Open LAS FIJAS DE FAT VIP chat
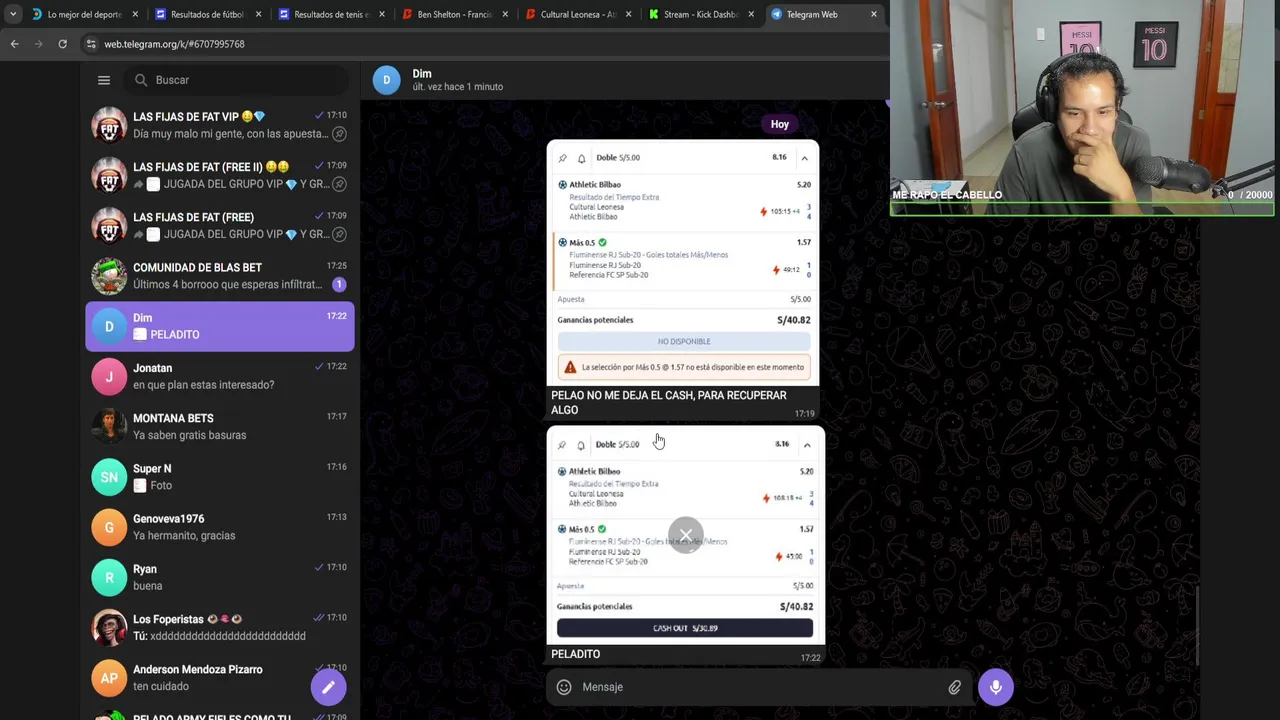 click(220, 125)
